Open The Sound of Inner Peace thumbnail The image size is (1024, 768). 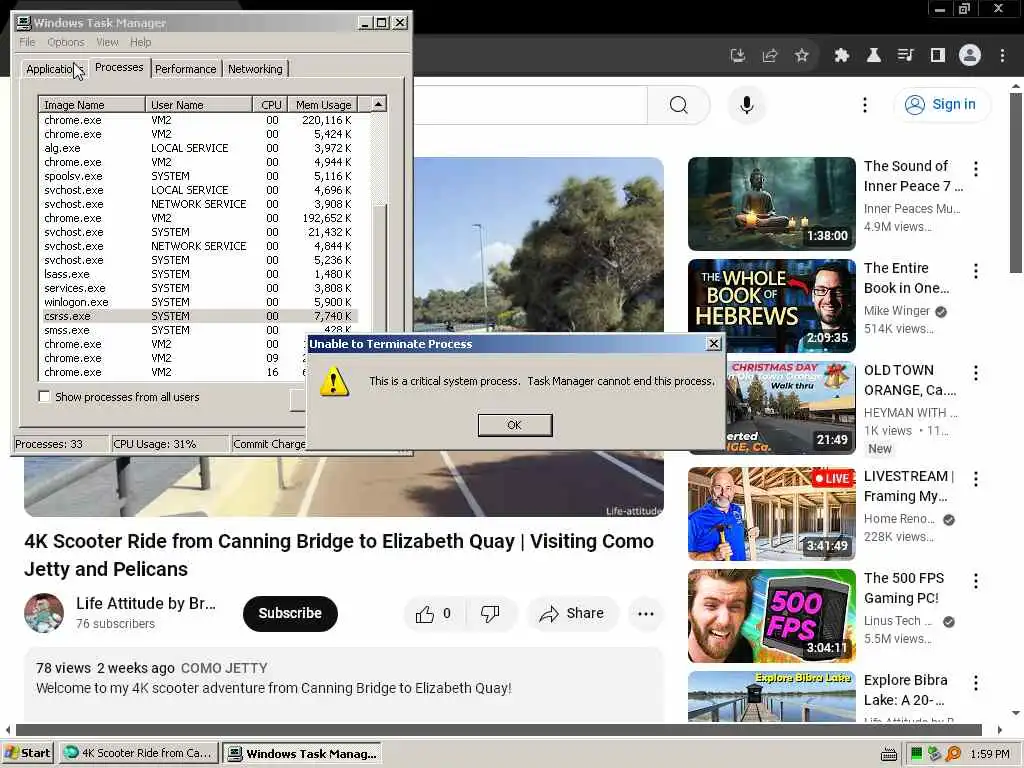pos(771,204)
